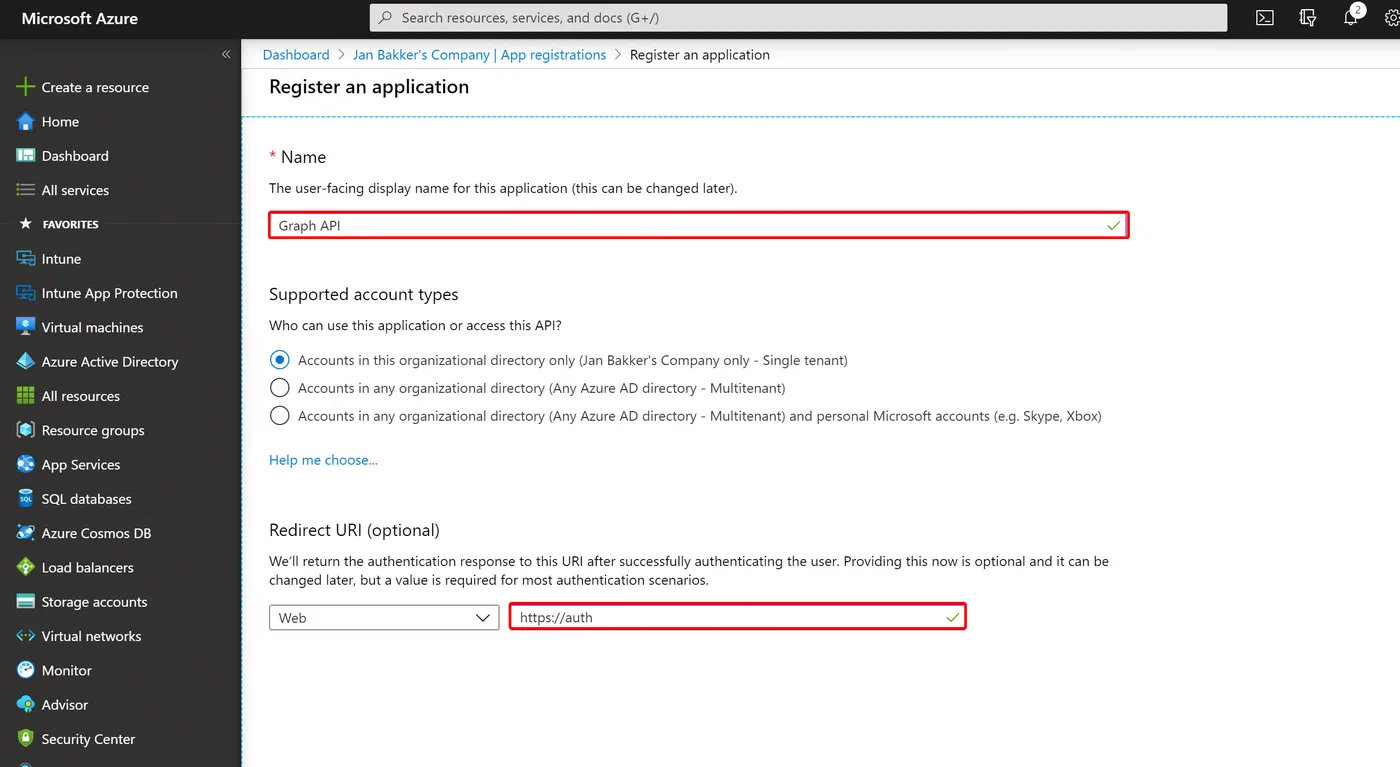1400x767 pixels.
Task: Click the All resources grid icon
Action: (x=25, y=396)
